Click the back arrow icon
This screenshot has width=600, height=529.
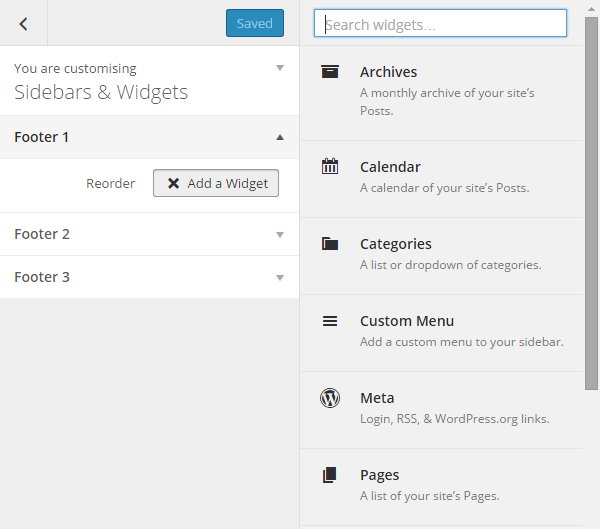(23, 24)
